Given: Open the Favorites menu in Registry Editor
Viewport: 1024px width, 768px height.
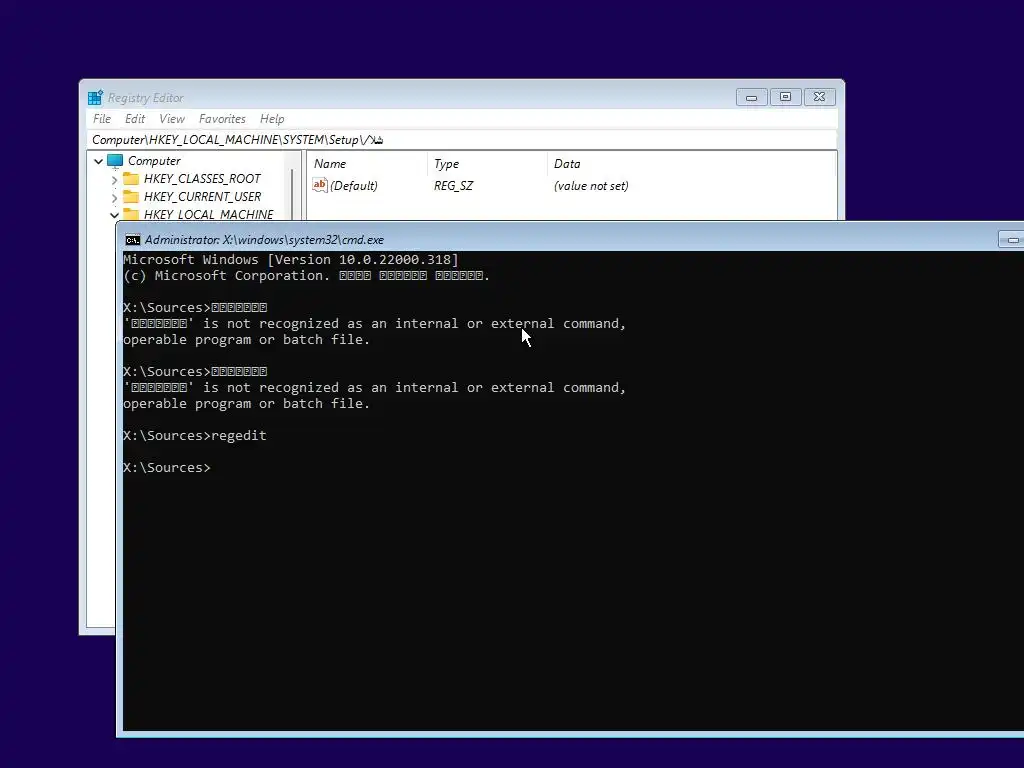Looking at the screenshot, I should coord(222,119).
